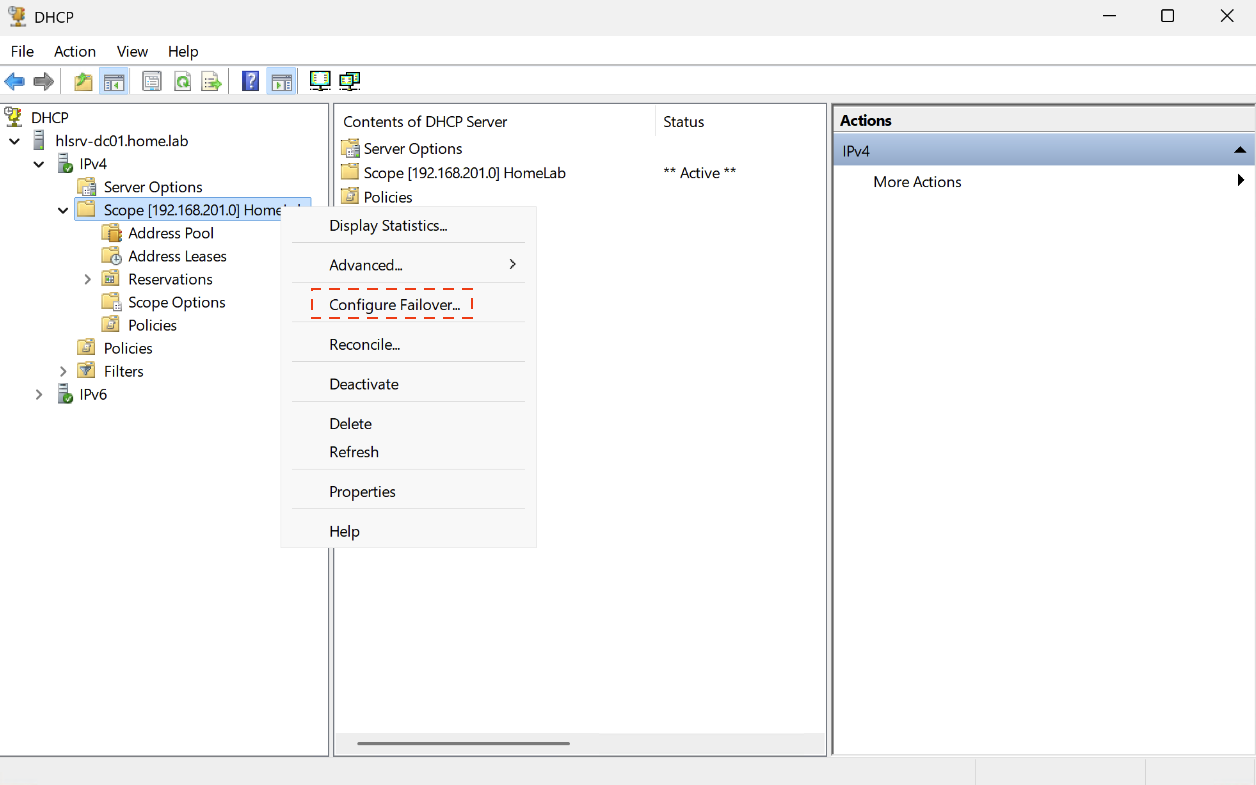This screenshot has height=785, width=1256.
Task: Click the horizontal scrollbar in contents pane
Action: (x=463, y=743)
